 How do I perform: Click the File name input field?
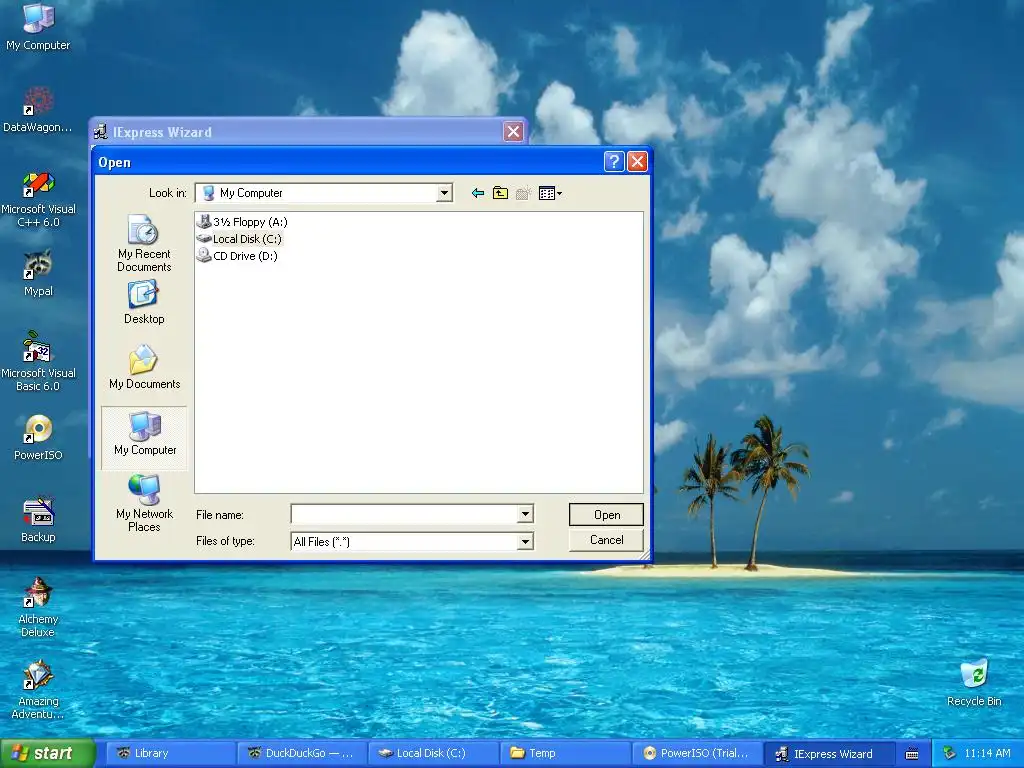tap(404, 515)
